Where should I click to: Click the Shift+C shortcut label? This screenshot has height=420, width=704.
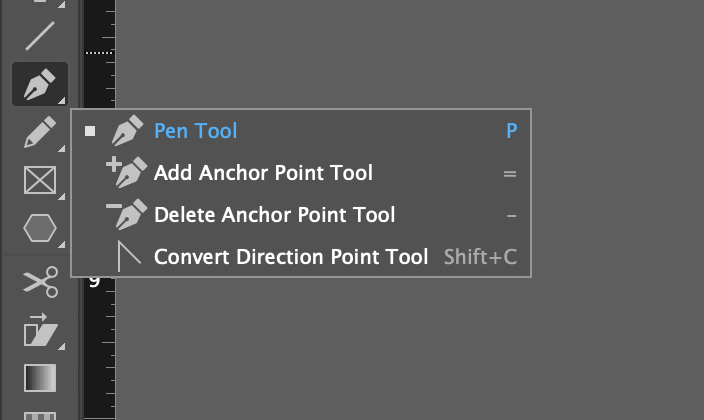(x=480, y=257)
